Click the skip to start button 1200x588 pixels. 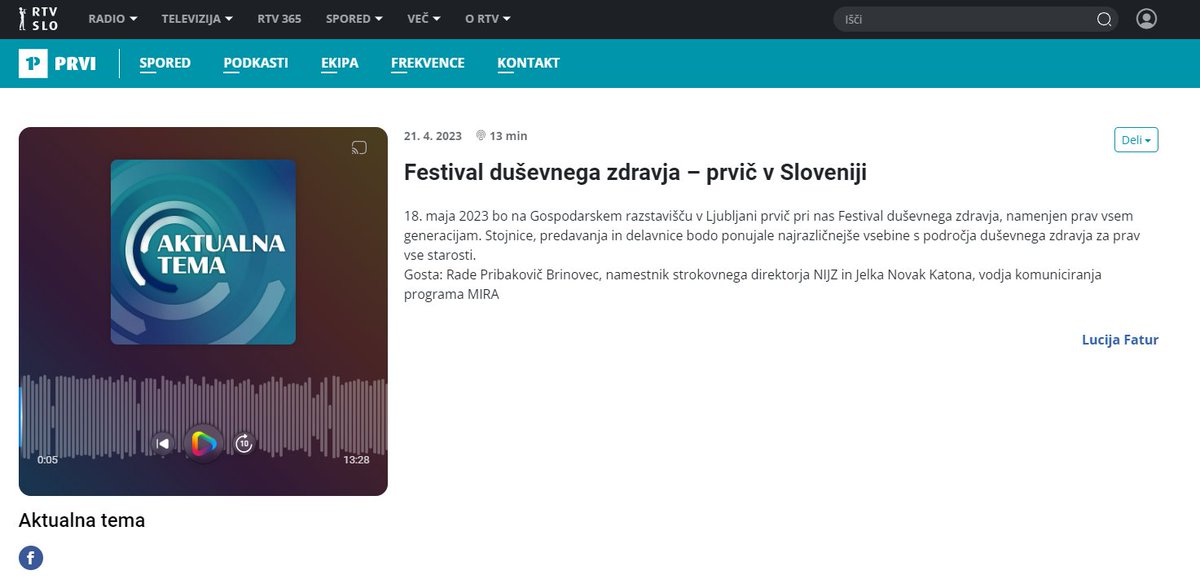tap(163, 443)
